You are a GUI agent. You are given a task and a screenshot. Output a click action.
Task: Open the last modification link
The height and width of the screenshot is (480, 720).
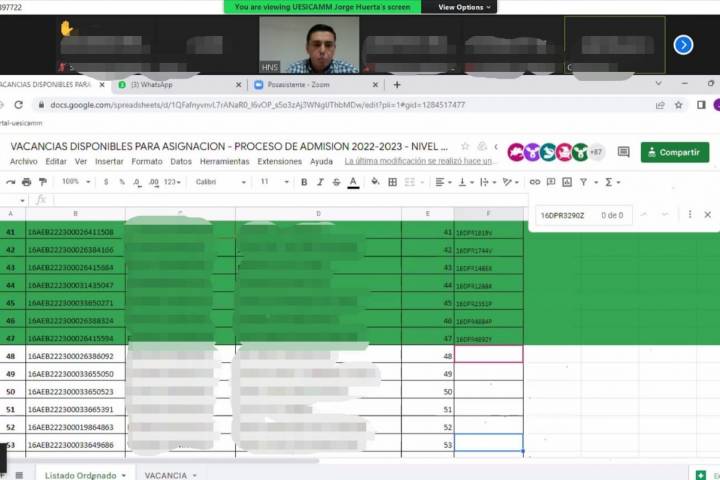(420, 161)
